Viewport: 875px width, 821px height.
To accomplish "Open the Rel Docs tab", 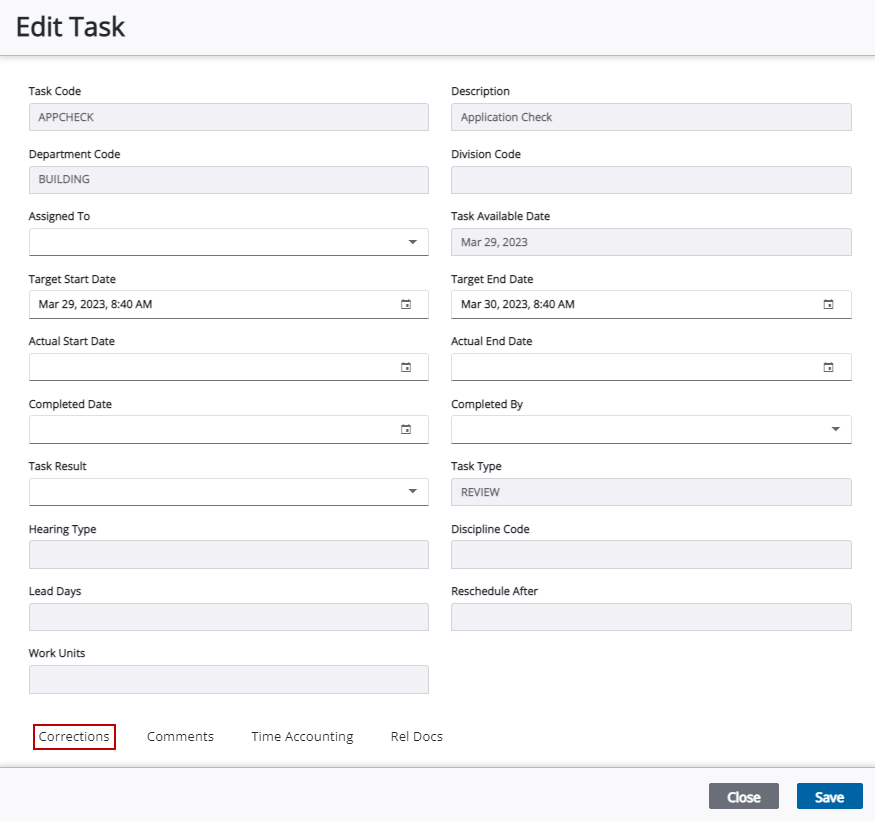I will tap(416, 737).
